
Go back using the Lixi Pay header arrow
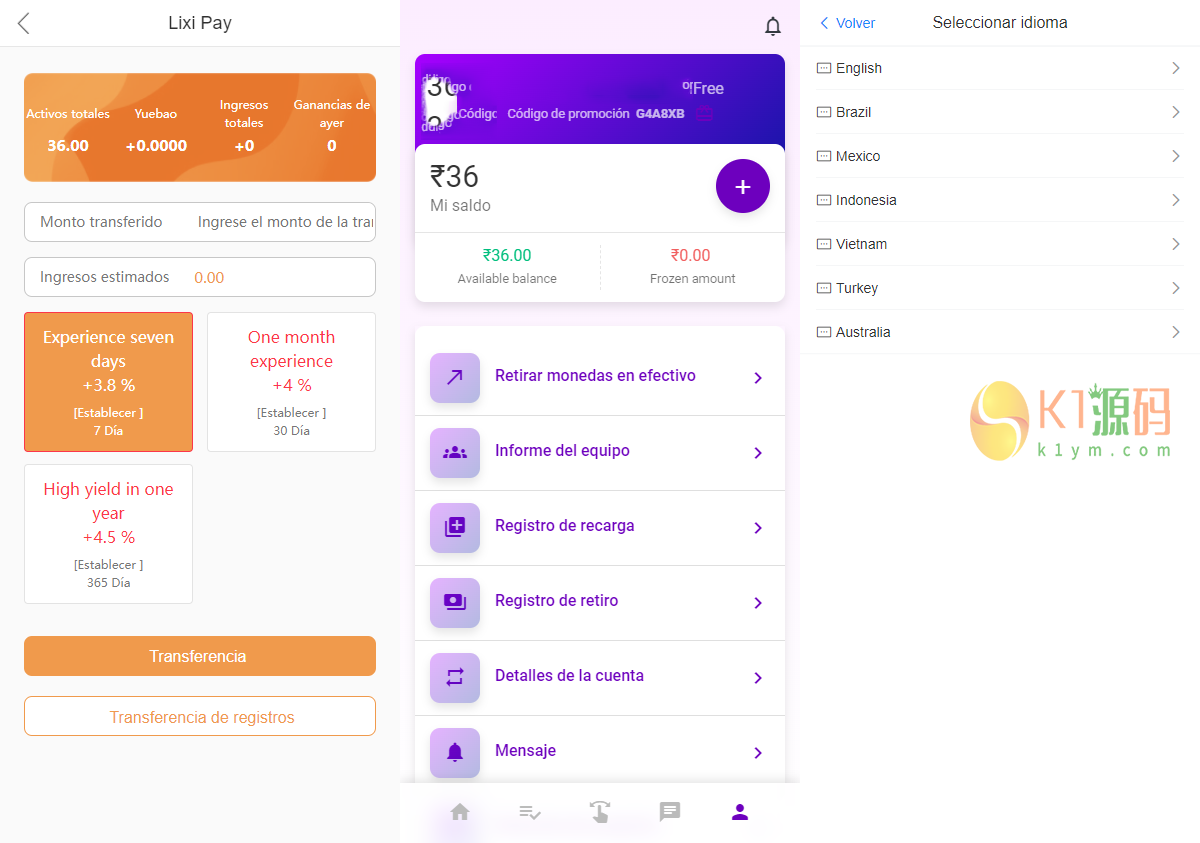click(x=24, y=23)
